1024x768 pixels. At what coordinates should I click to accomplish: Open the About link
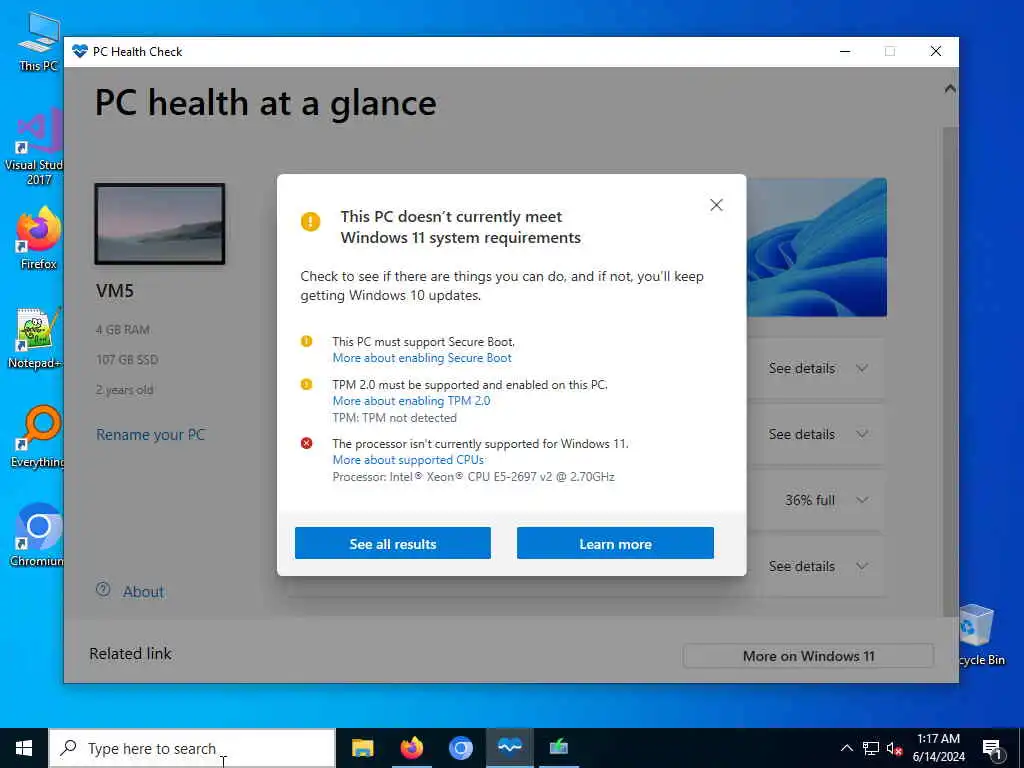pyautogui.click(x=144, y=592)
